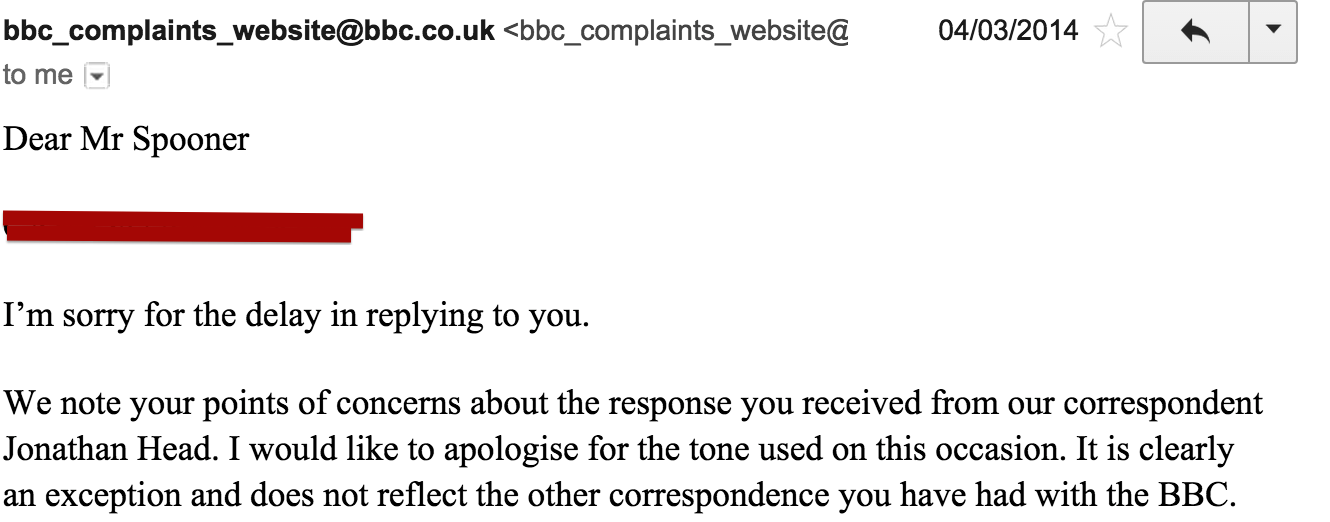Click the word "replying" in the apology line
Image resolution: width=1330 pixels, height=522 pixels.
click(x=424, y=316)
